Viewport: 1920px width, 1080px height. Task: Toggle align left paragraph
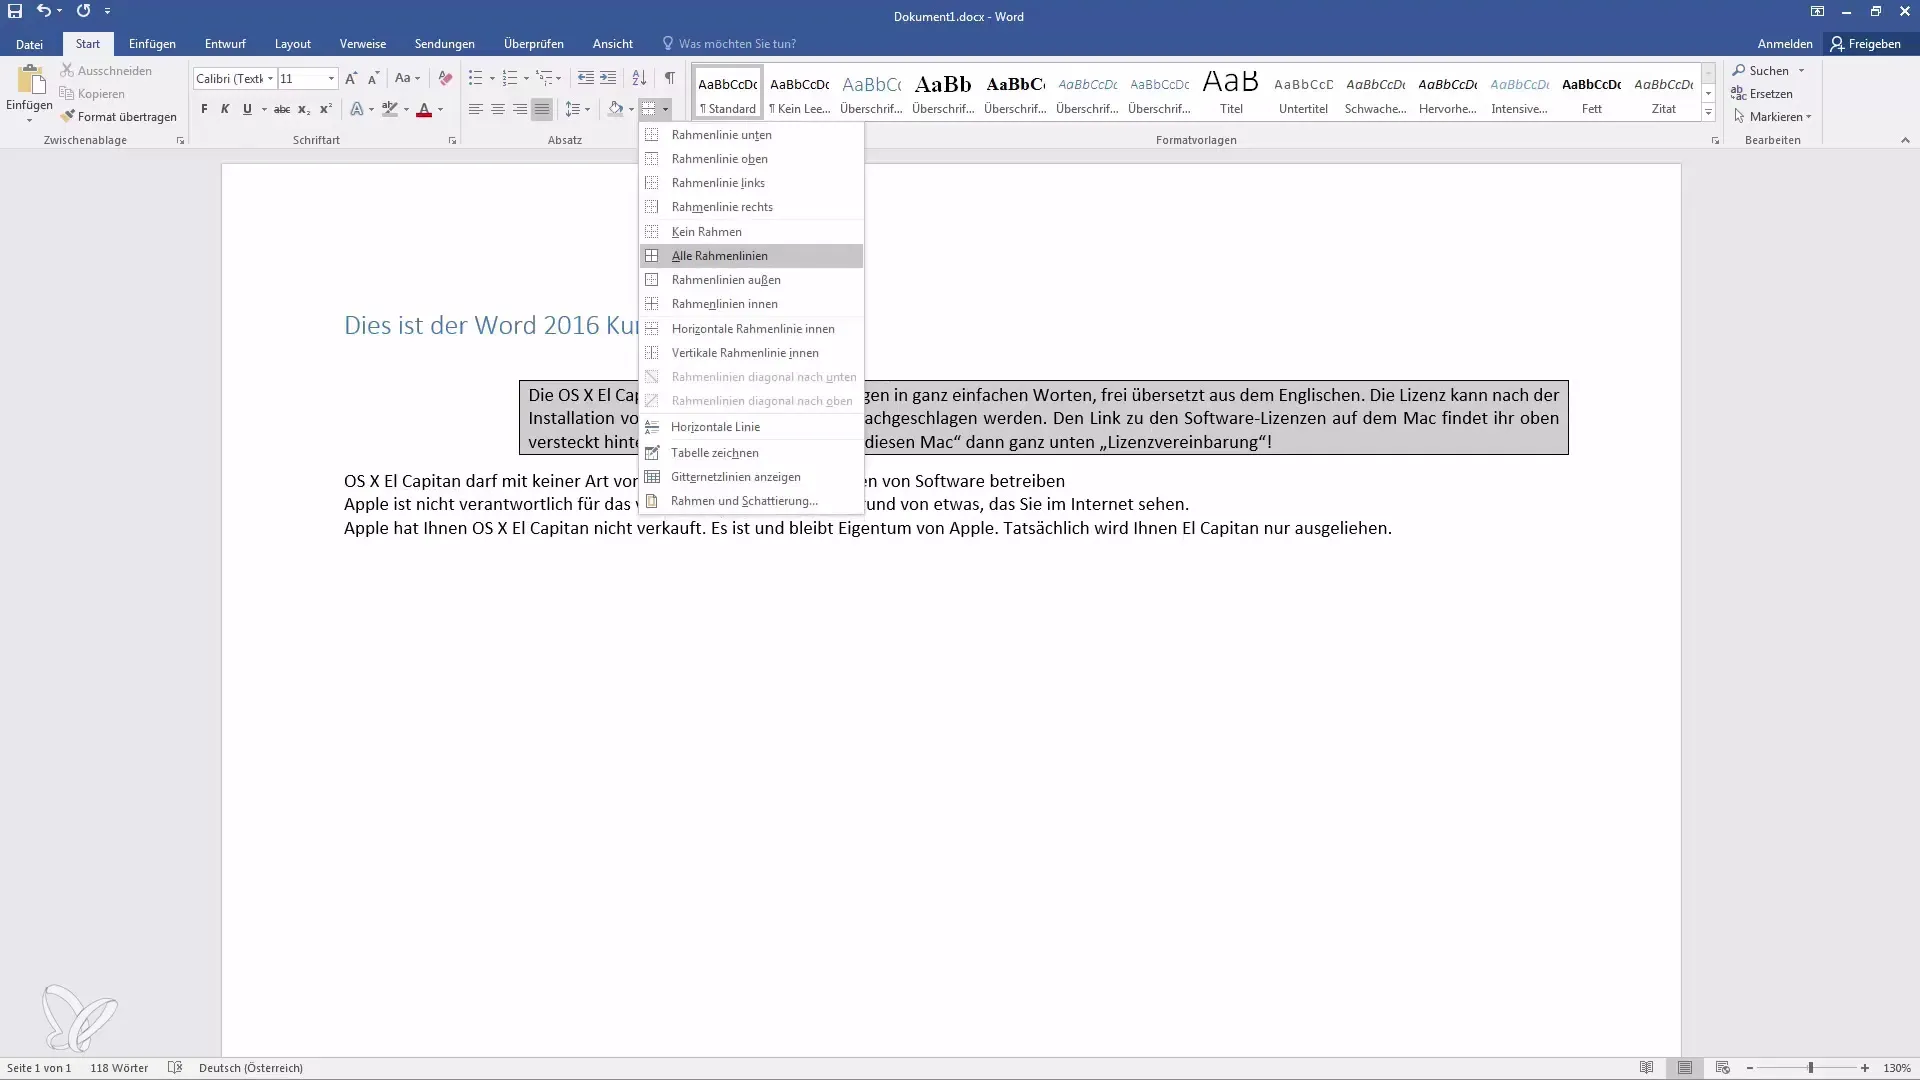476,109
